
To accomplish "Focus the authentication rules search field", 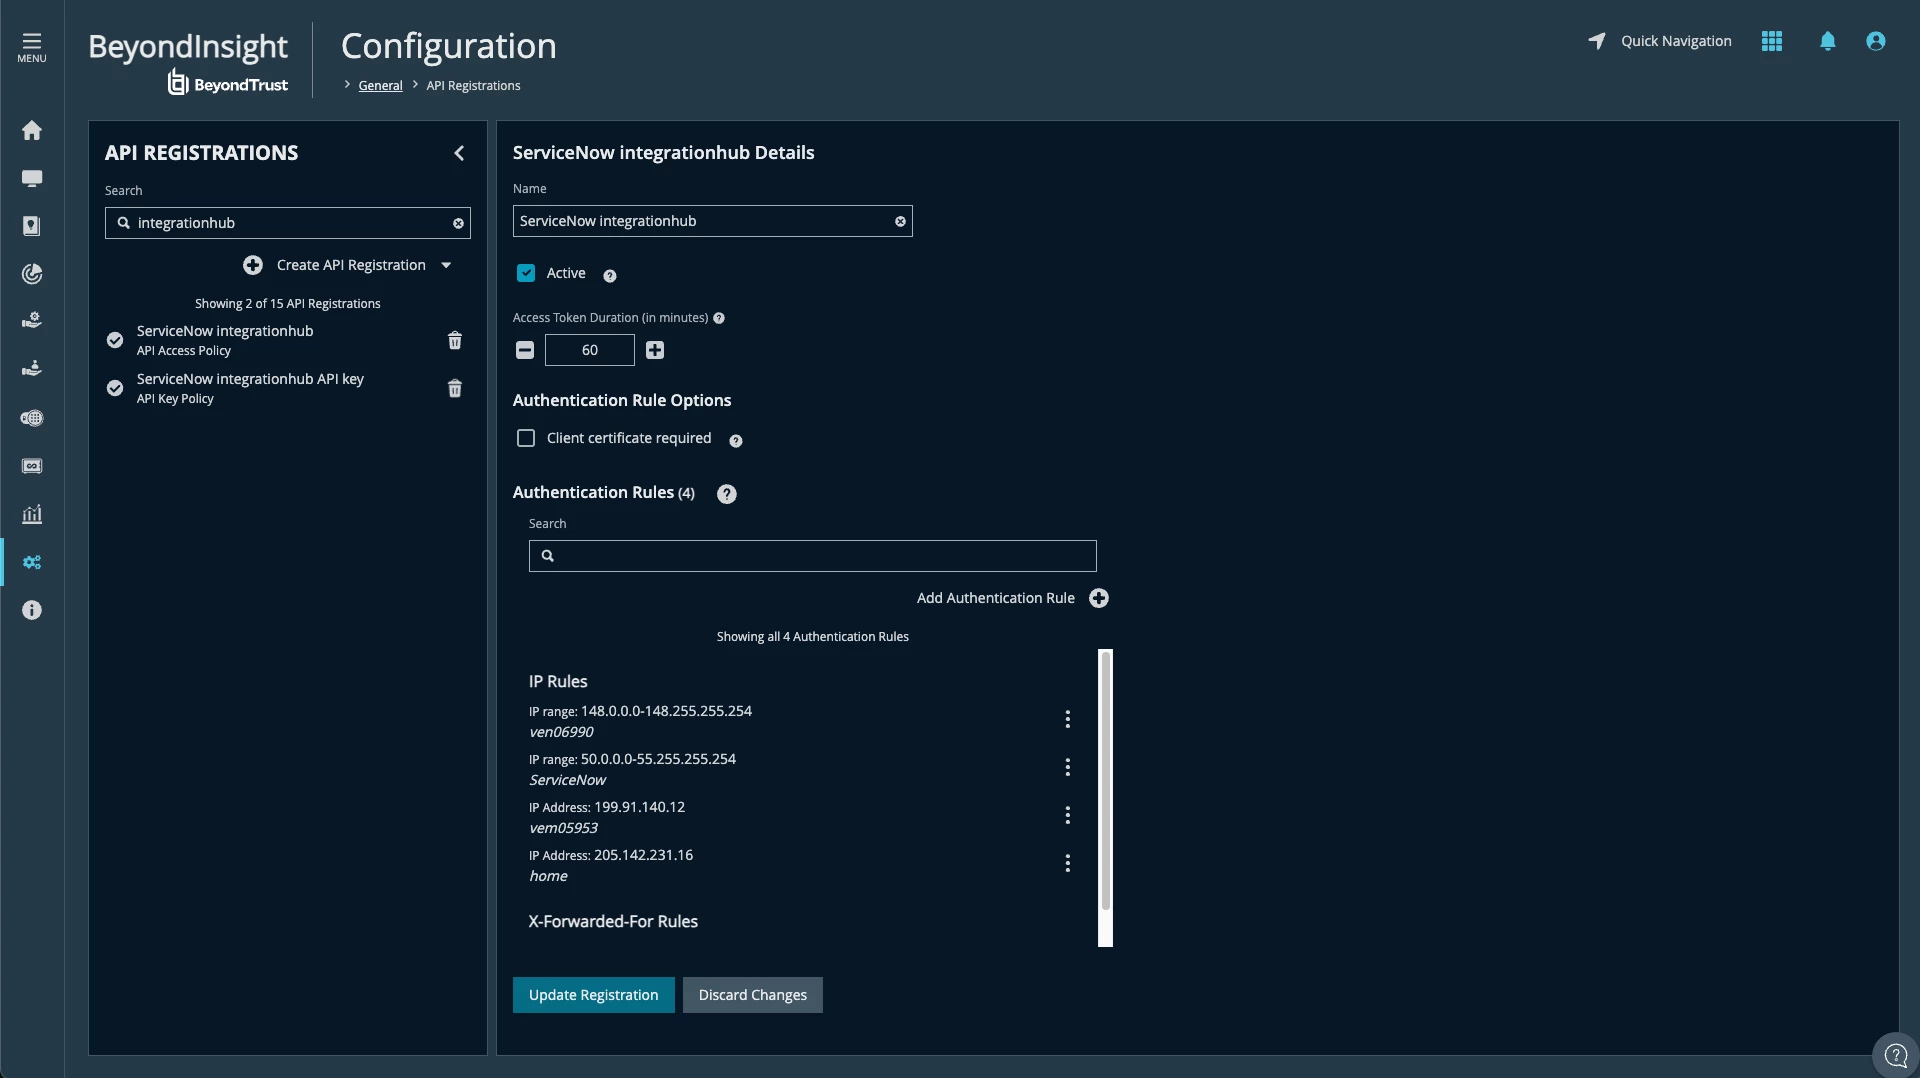I will point(812,556).
